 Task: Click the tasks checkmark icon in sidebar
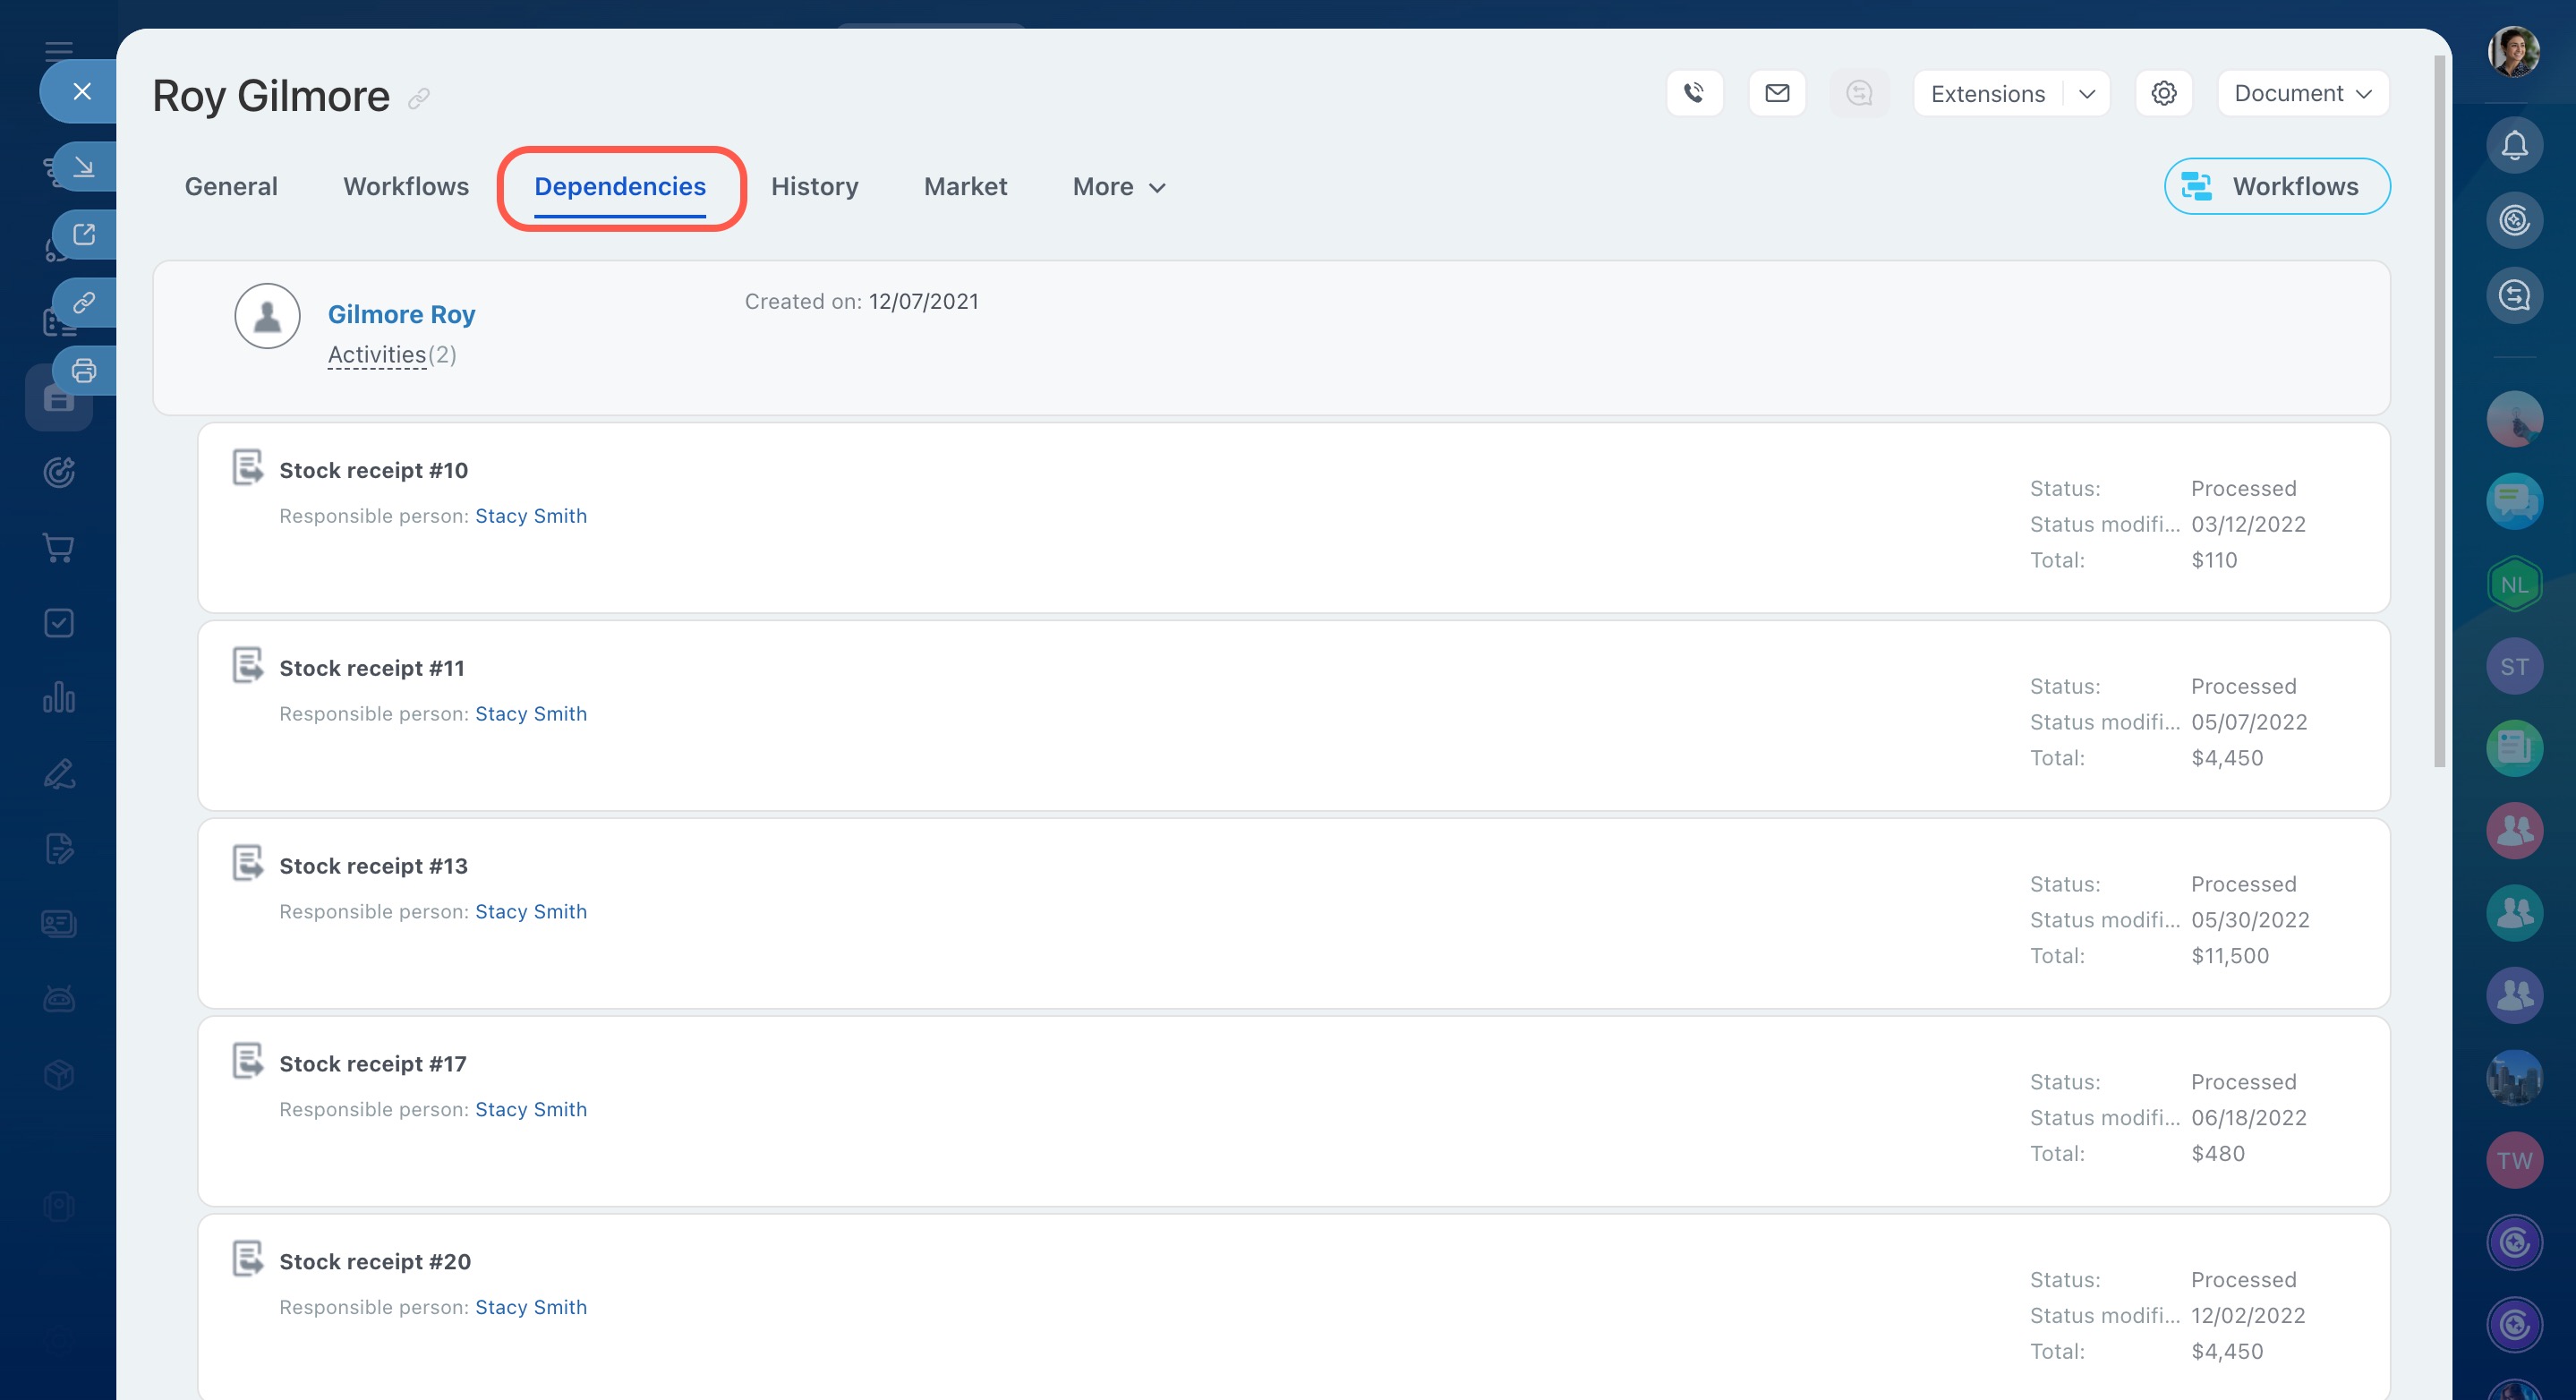(59, 623)
